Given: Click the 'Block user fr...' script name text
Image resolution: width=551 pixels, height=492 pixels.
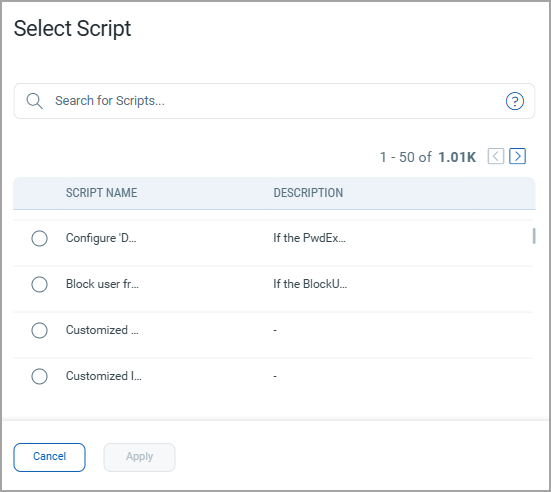Looking at the screenshot, I should pos(102,284).
